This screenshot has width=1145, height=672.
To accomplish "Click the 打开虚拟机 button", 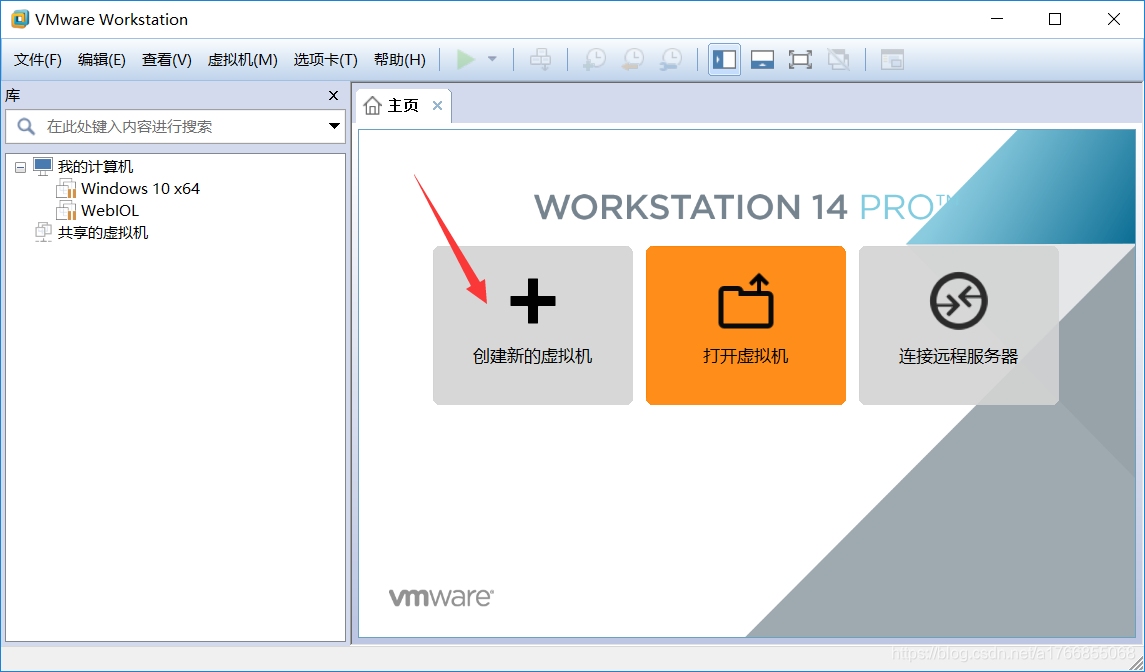I will click(746, 325).
